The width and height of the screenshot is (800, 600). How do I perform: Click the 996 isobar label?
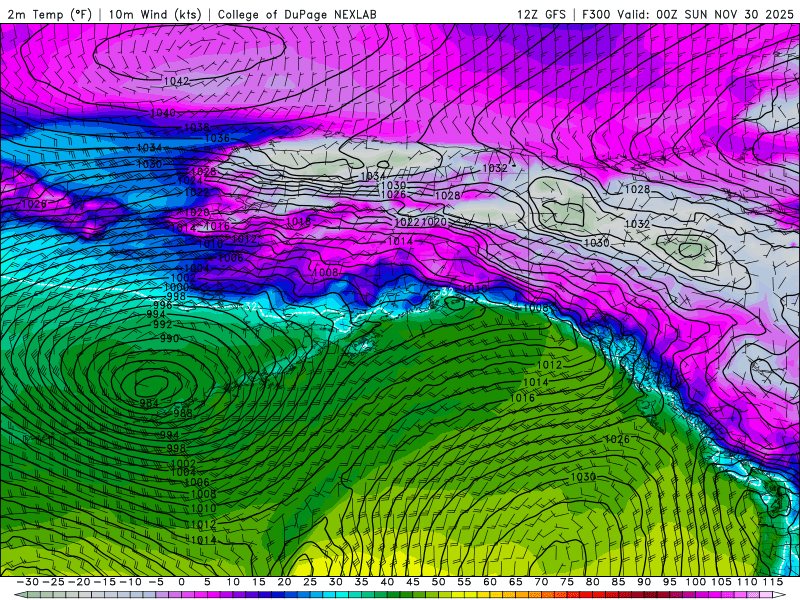[163, 305]
